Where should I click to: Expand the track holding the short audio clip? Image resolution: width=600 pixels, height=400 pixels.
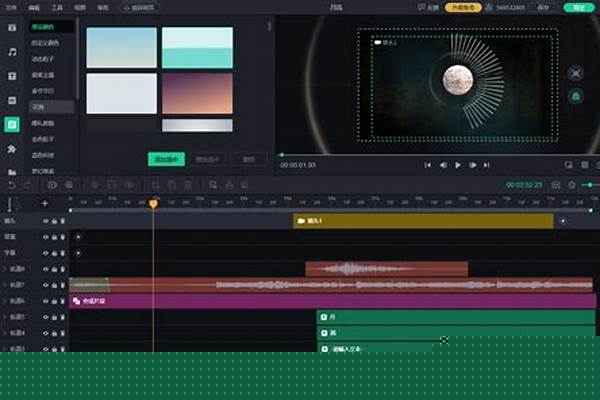tap(5, 269)
